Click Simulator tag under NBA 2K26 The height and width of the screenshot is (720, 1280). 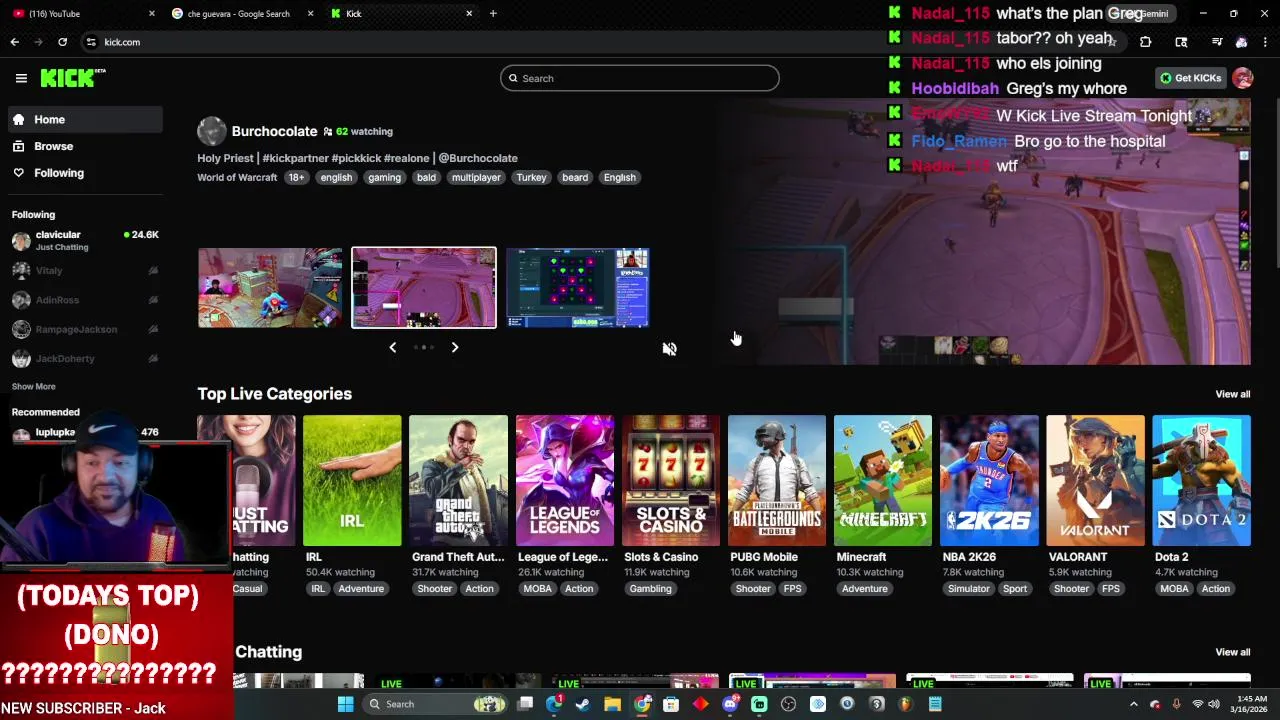pos(968,589)
